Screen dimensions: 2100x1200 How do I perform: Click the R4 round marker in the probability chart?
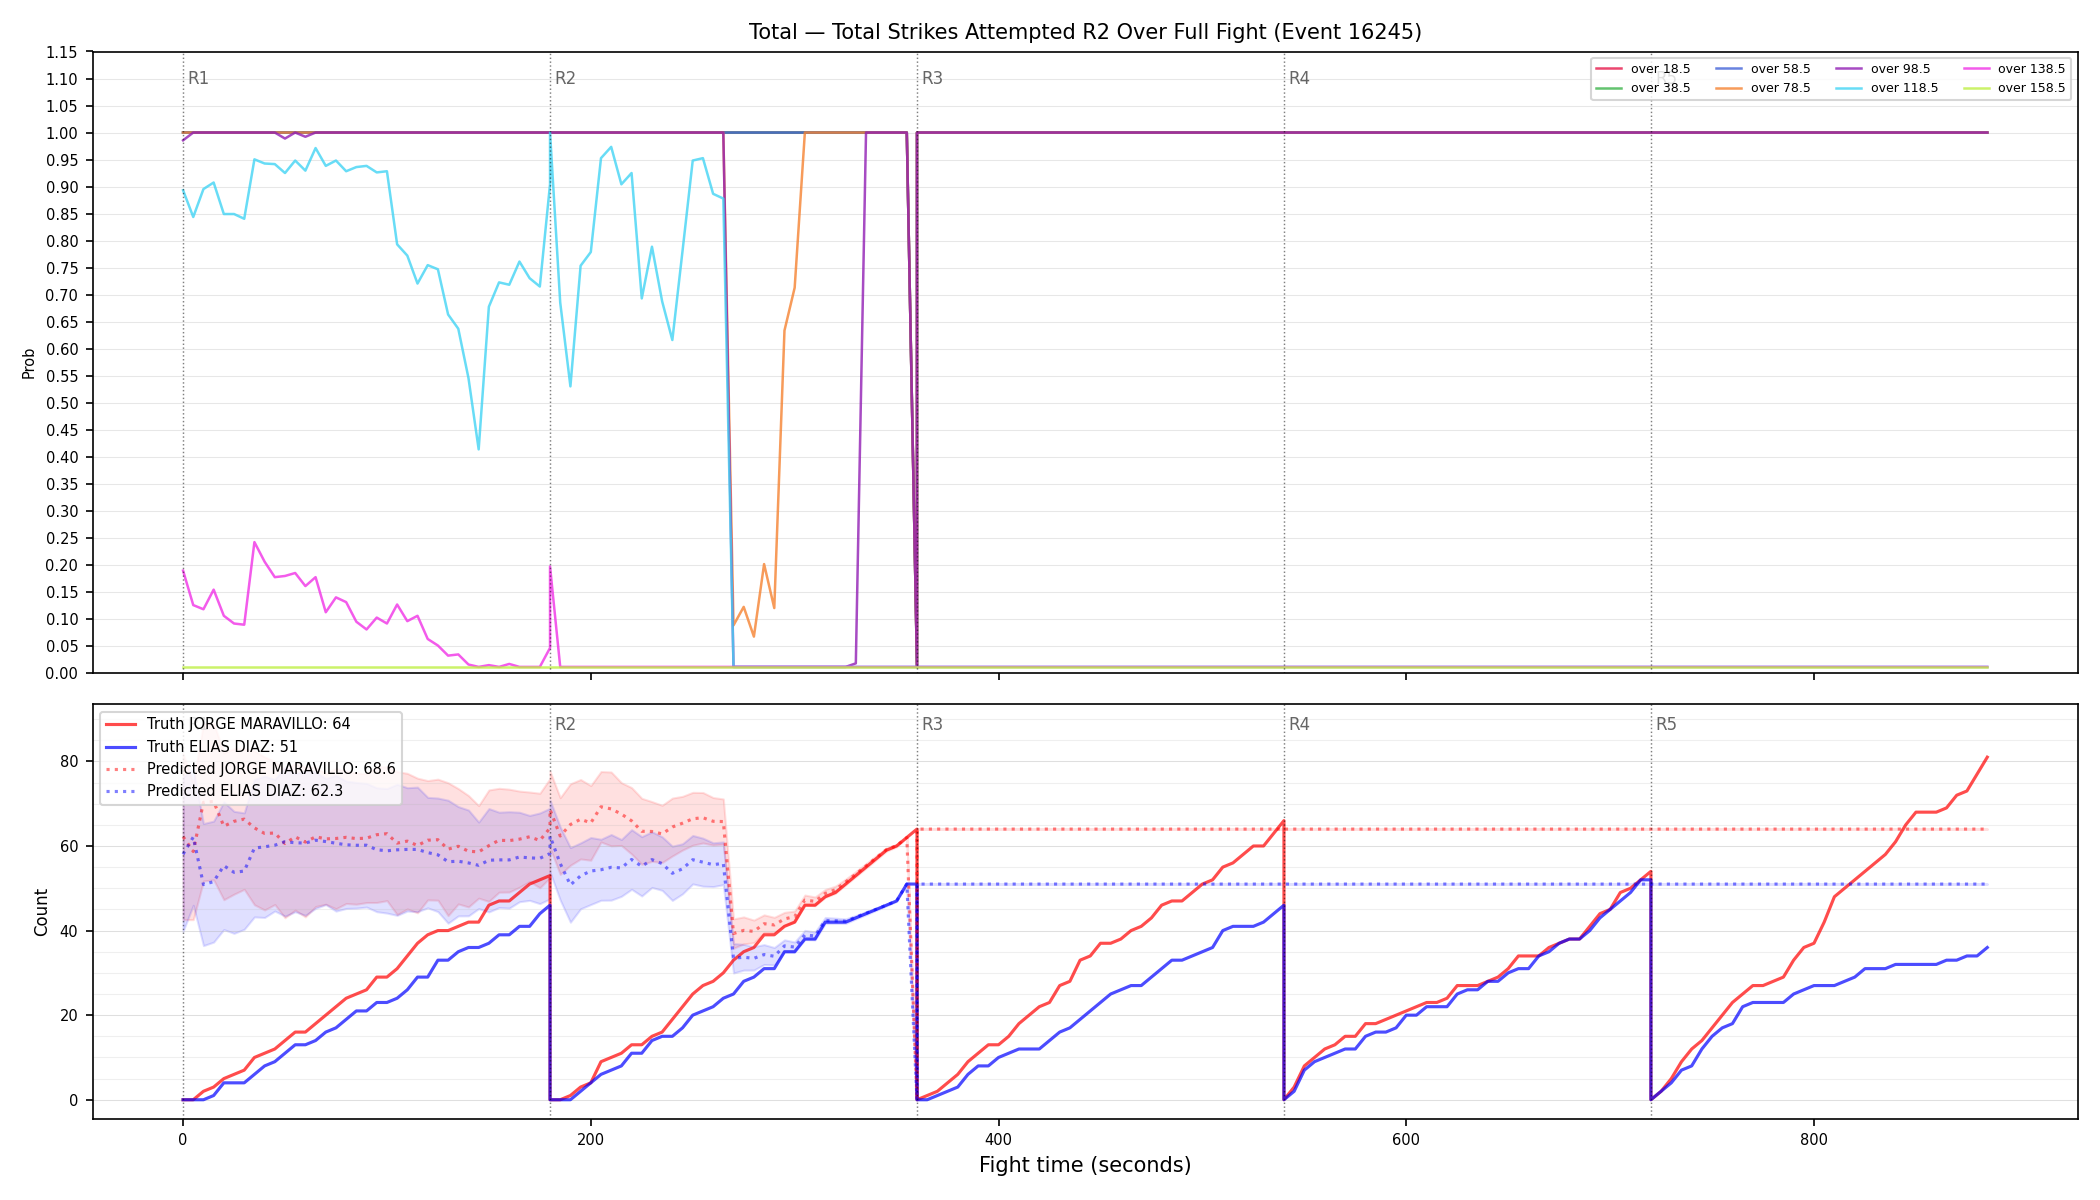1299,78
